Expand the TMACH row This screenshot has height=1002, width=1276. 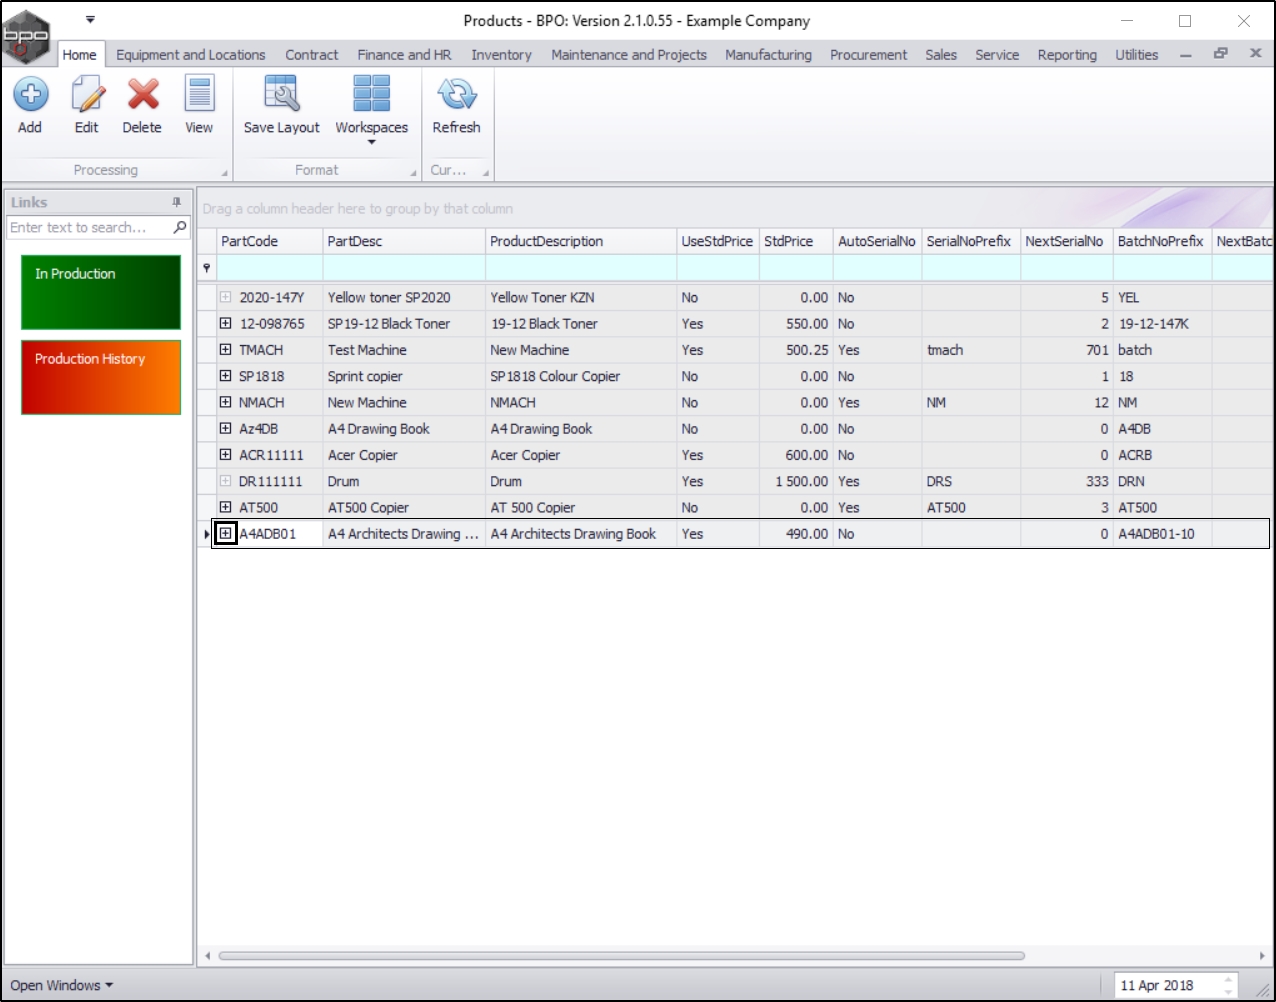click(x=225, y=350)
